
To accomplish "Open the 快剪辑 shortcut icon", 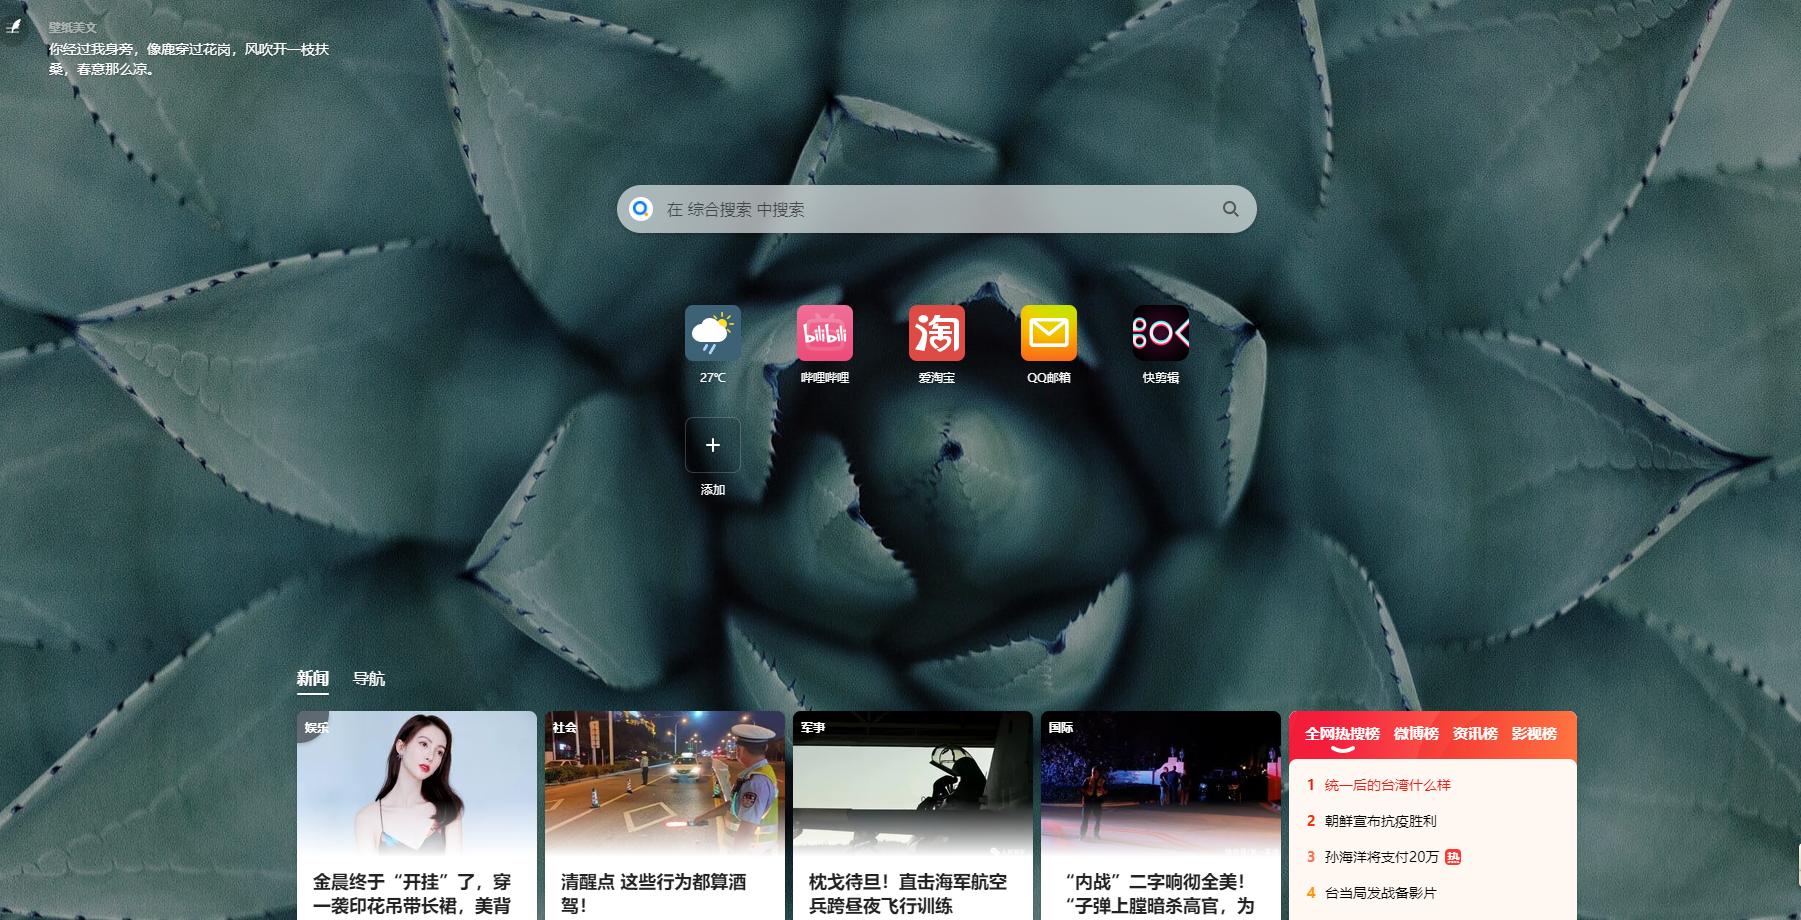I will [1161, 333].
